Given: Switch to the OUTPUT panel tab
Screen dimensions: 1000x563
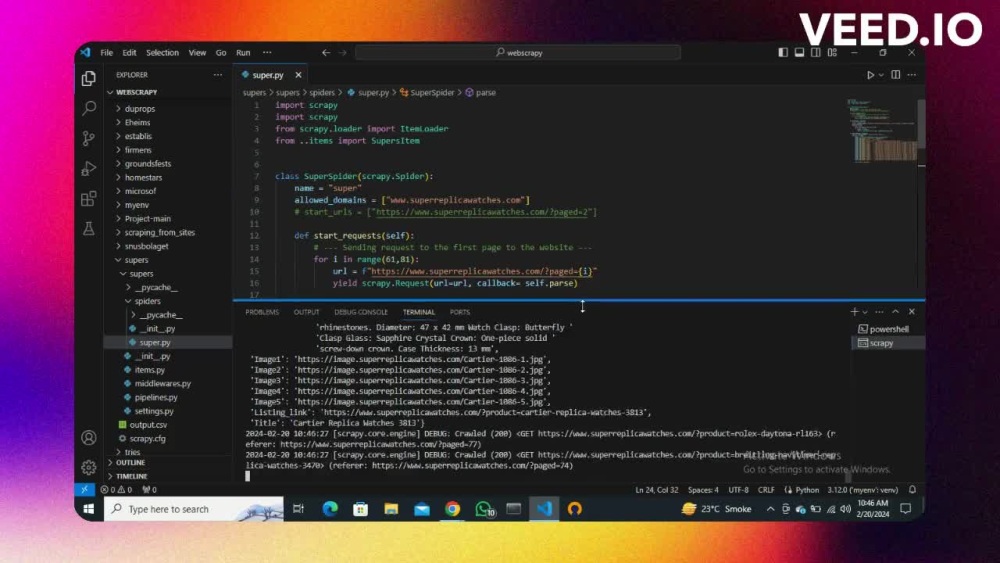Looking at the screenshot, I should (306, 312).
